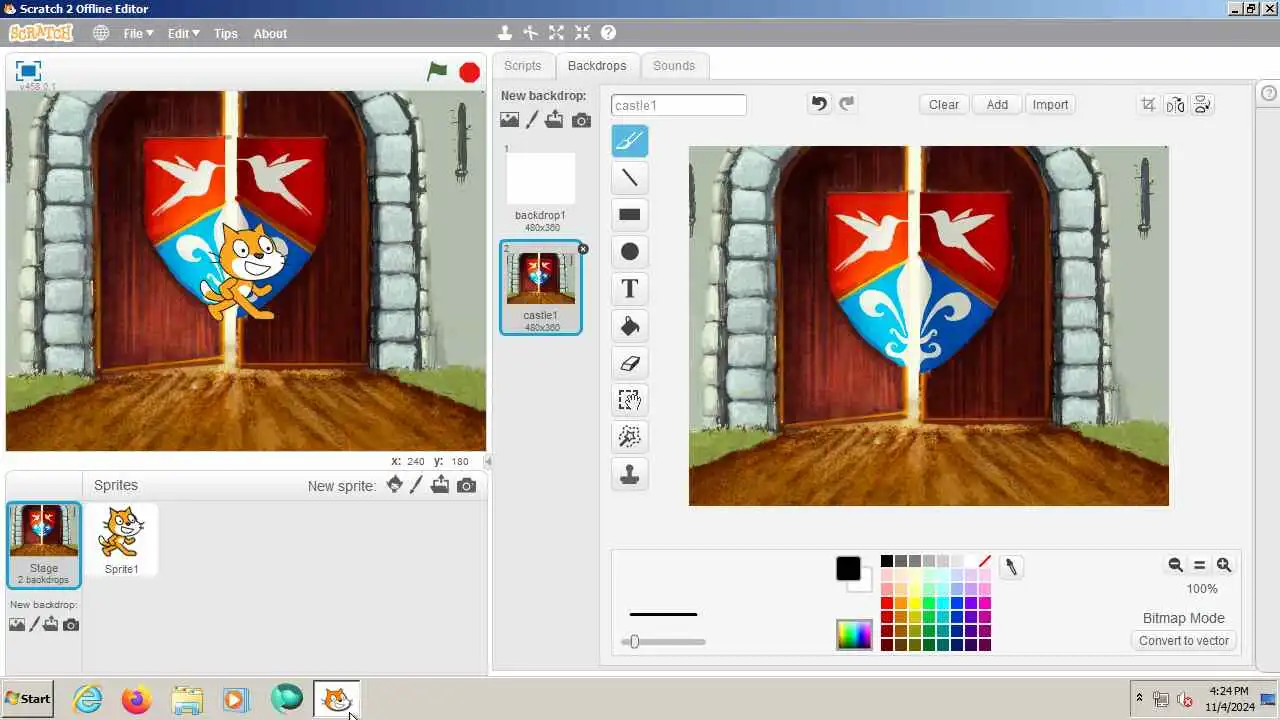Click the castle1 backdrop name field
This screenshot has width=1280, height=720.
pyautogui.click(x=679, y=105)
